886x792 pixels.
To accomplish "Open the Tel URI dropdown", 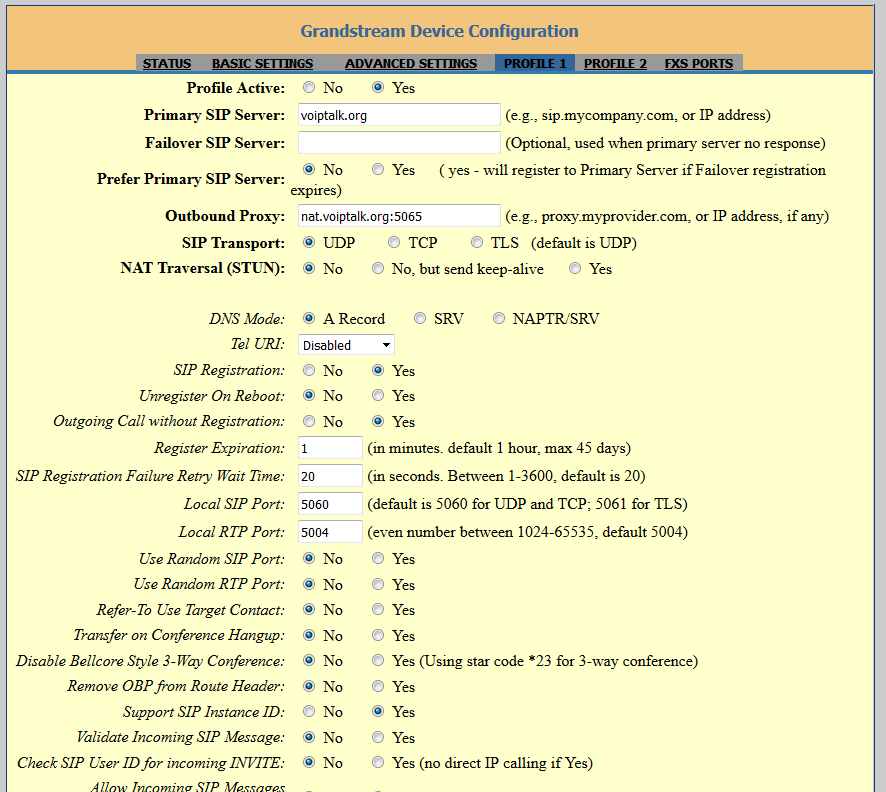I will 346,345.
